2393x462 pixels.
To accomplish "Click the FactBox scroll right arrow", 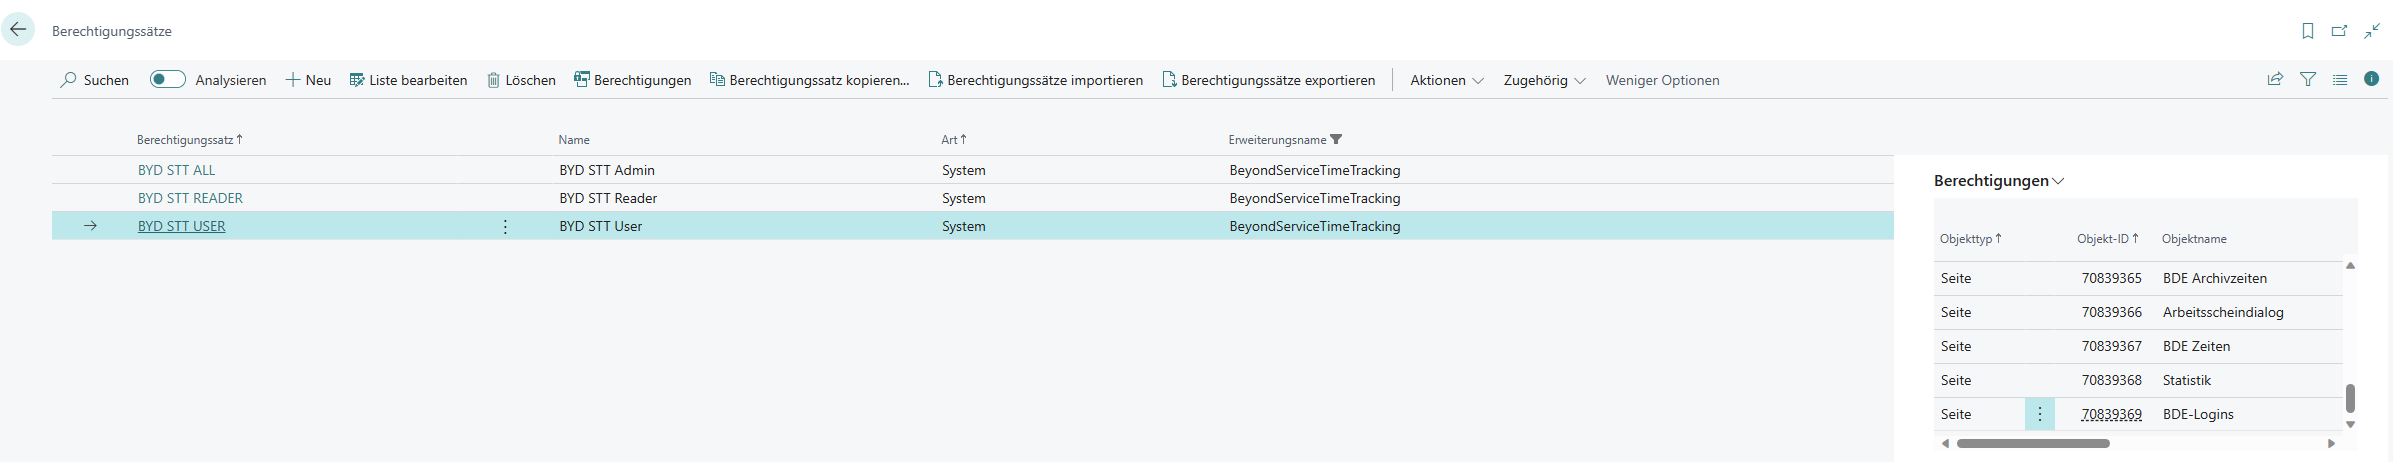I will pos(2332,443).
